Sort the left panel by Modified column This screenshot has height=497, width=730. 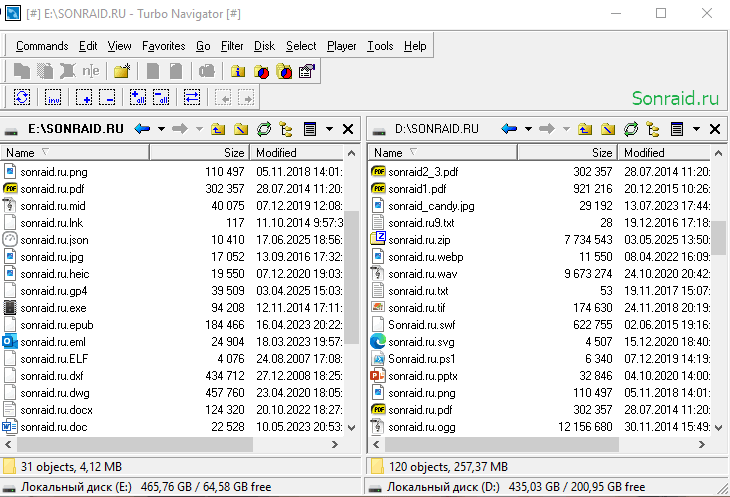pyautogui.click(x=297, y=153)
